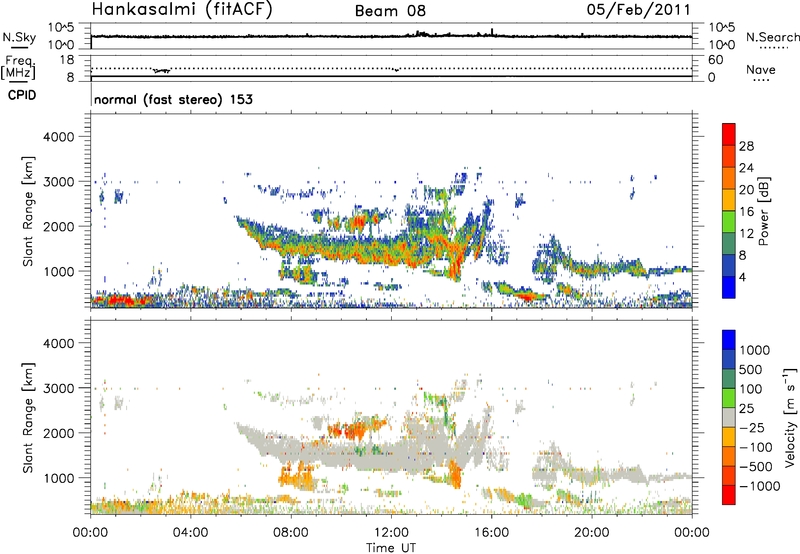The width and height of the screenshot is (800, 554).
Task: Click the '-25' tick on Velocity colorbar
Action: 752,427
